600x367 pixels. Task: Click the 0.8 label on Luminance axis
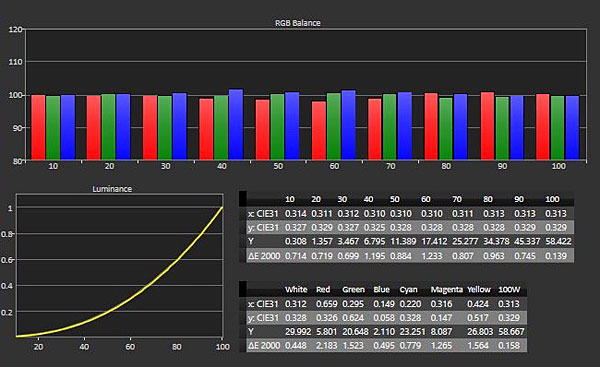click(x=7, y=234)
